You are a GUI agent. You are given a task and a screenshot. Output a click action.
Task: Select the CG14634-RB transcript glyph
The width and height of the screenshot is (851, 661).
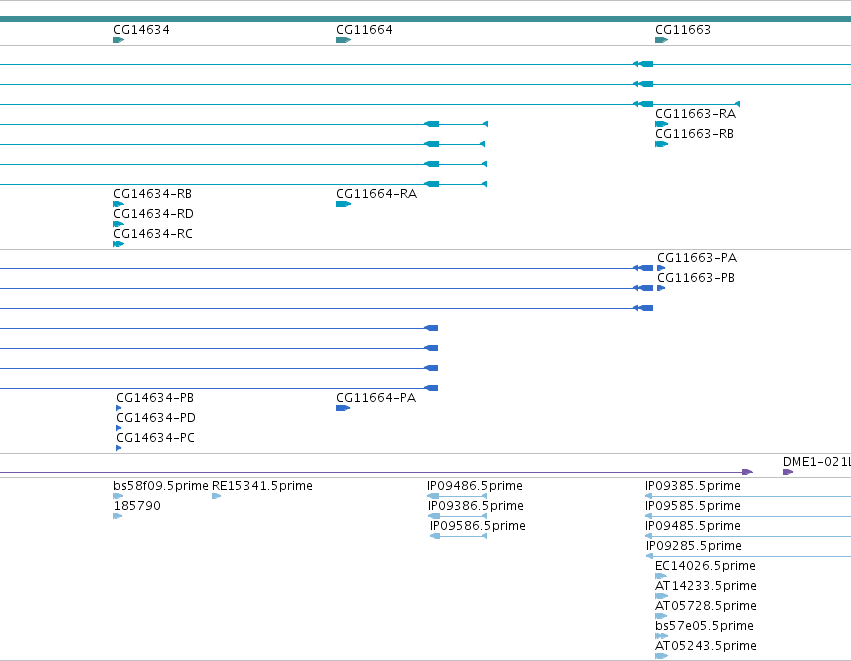point(118,205)
